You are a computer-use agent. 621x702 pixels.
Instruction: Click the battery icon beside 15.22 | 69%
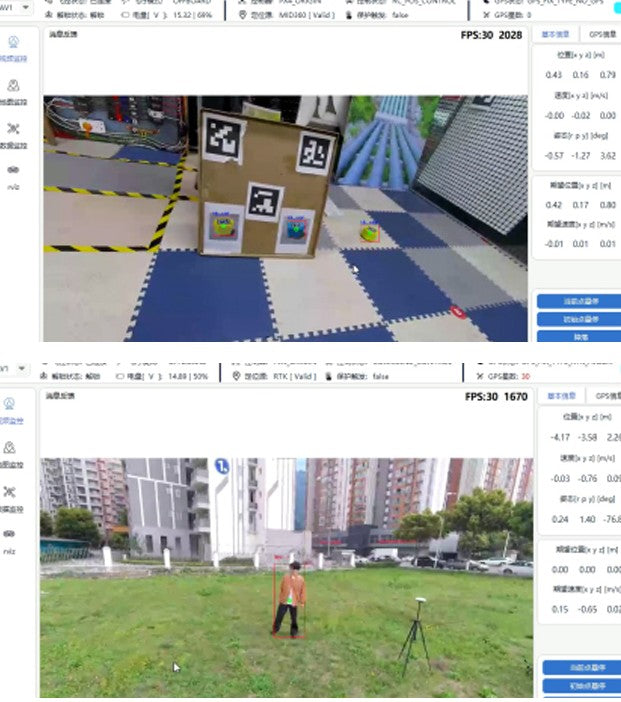(125, 15)
